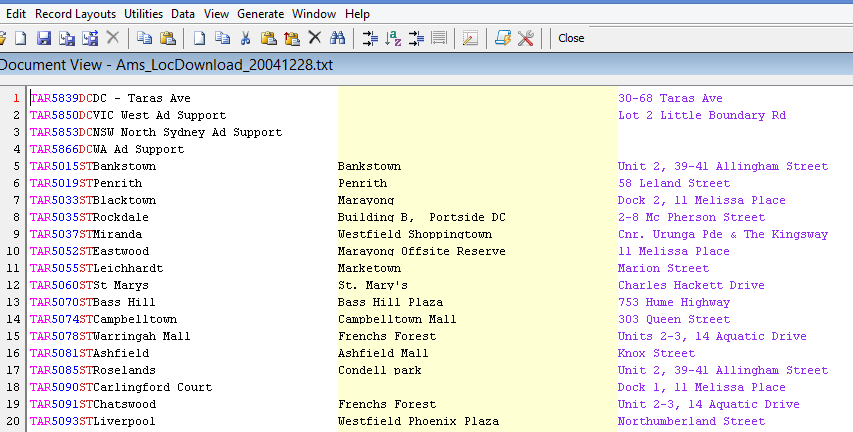Select line number 12 in the gutter
This screenshot has width=853, height=432.
(13, 285)
